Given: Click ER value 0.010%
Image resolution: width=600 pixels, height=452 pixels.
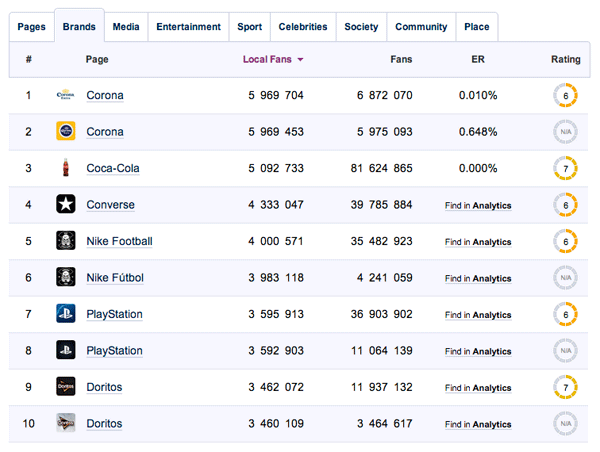Looking at the screenshot, I should click(478, 95).
